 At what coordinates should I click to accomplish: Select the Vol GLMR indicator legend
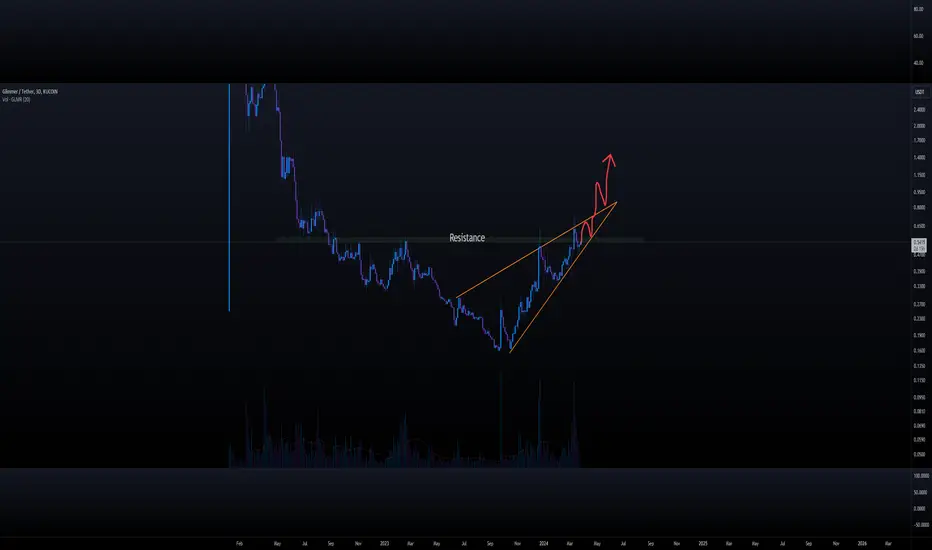tap(16, 99)
